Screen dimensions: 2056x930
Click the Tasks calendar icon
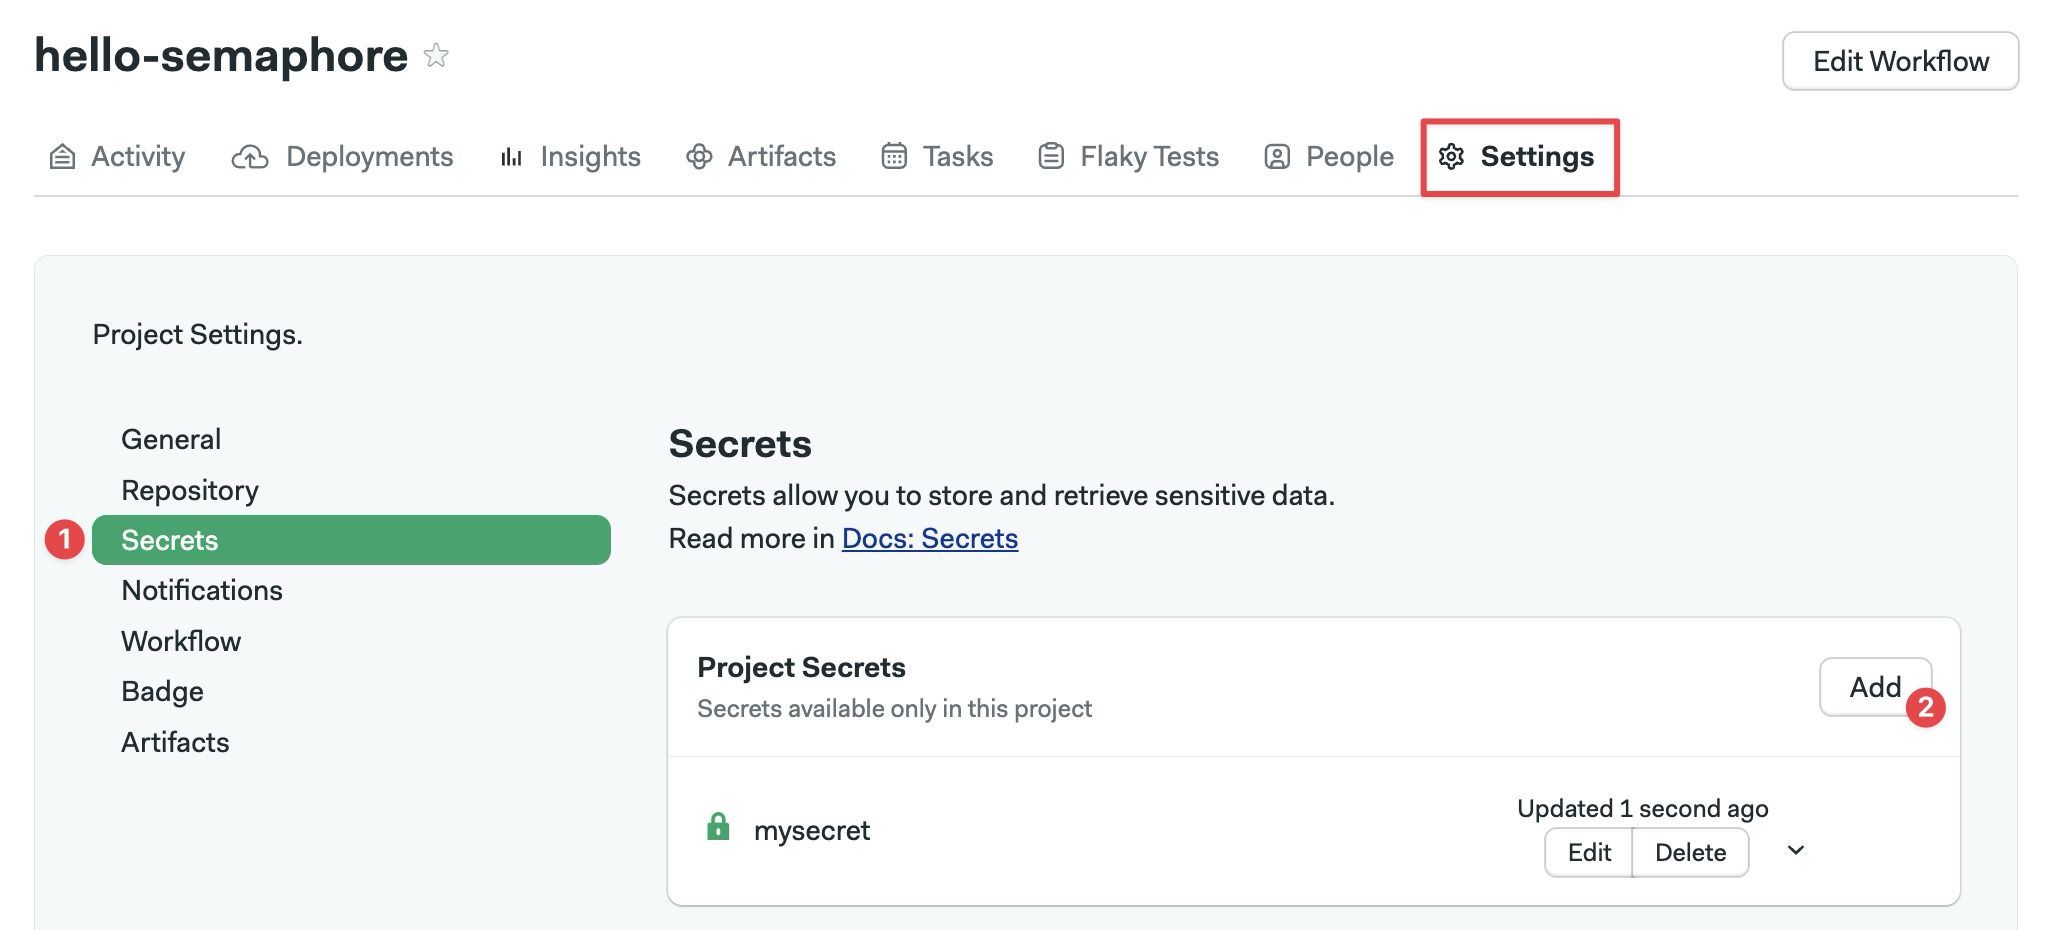tap(894, 156)
